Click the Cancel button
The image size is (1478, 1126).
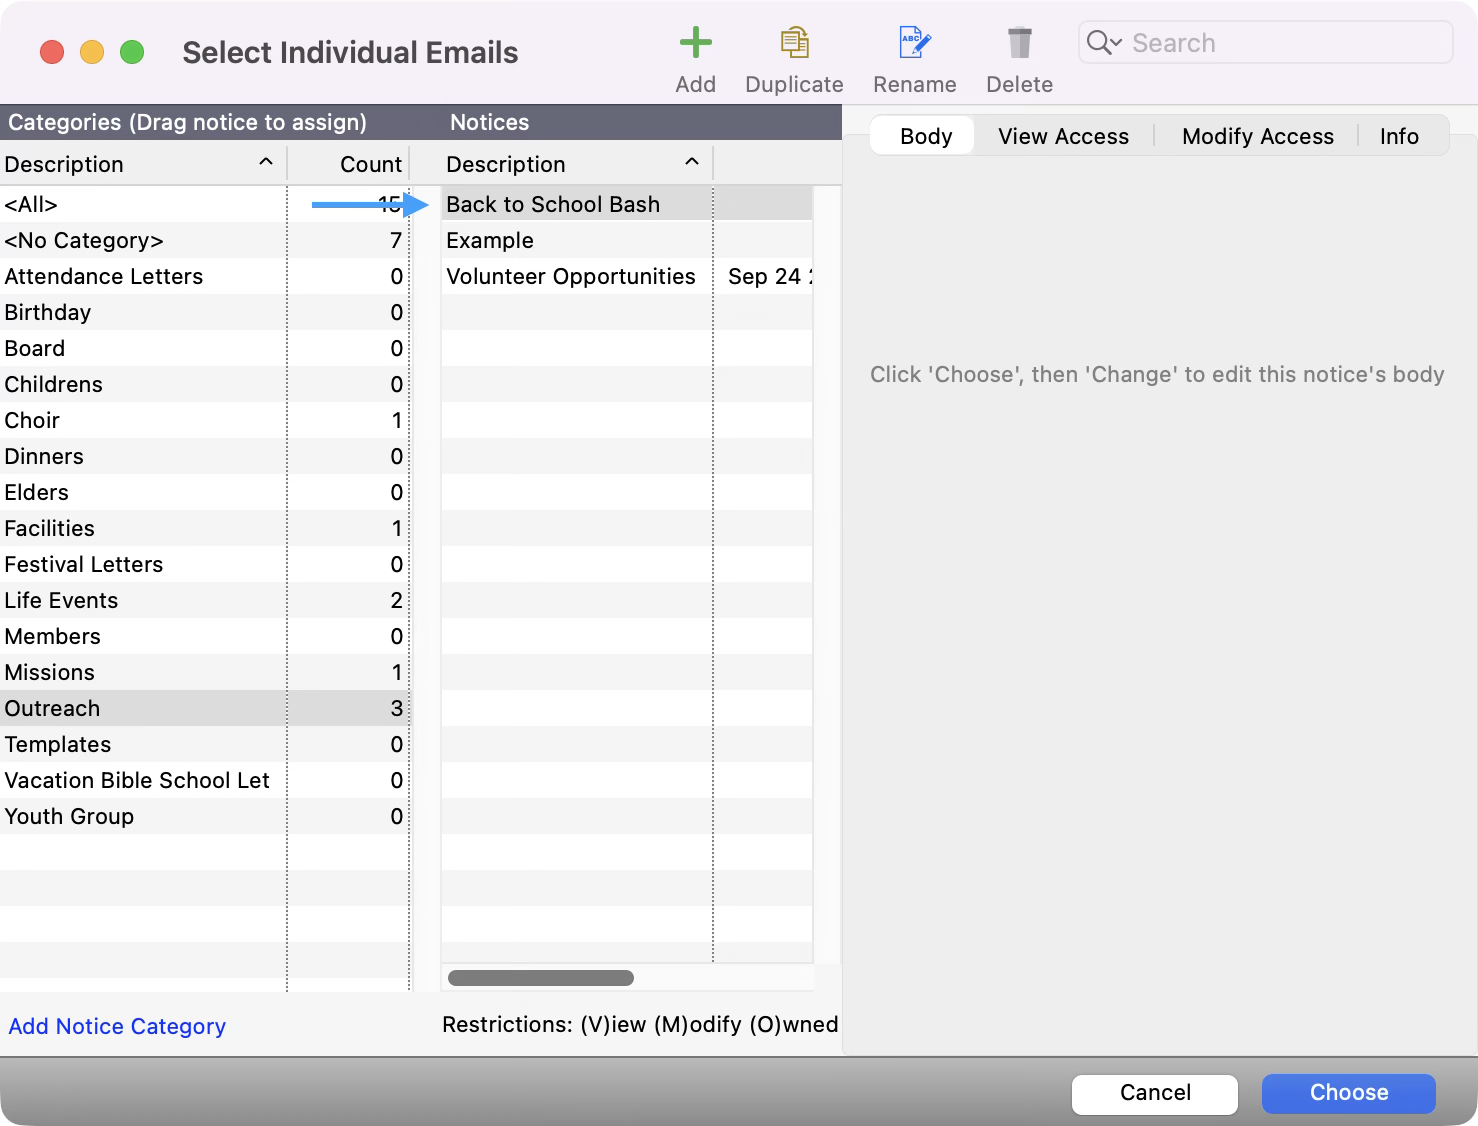1155,1093
